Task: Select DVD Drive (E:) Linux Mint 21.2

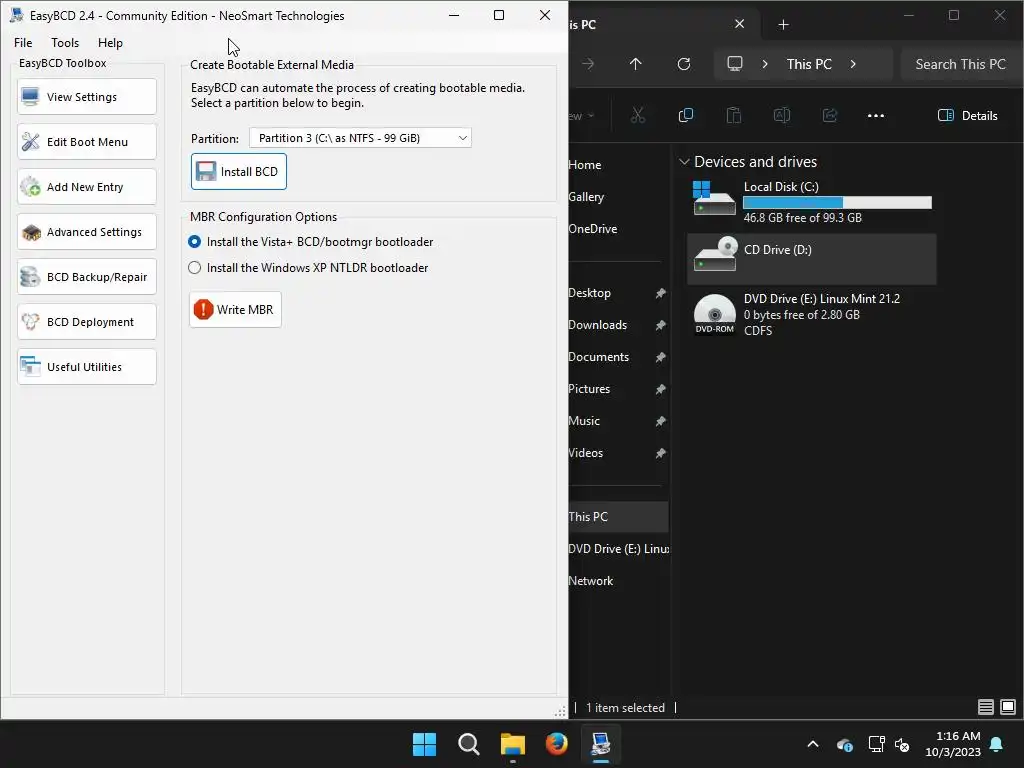Action: pyautogui.click(x=812, y=314)
